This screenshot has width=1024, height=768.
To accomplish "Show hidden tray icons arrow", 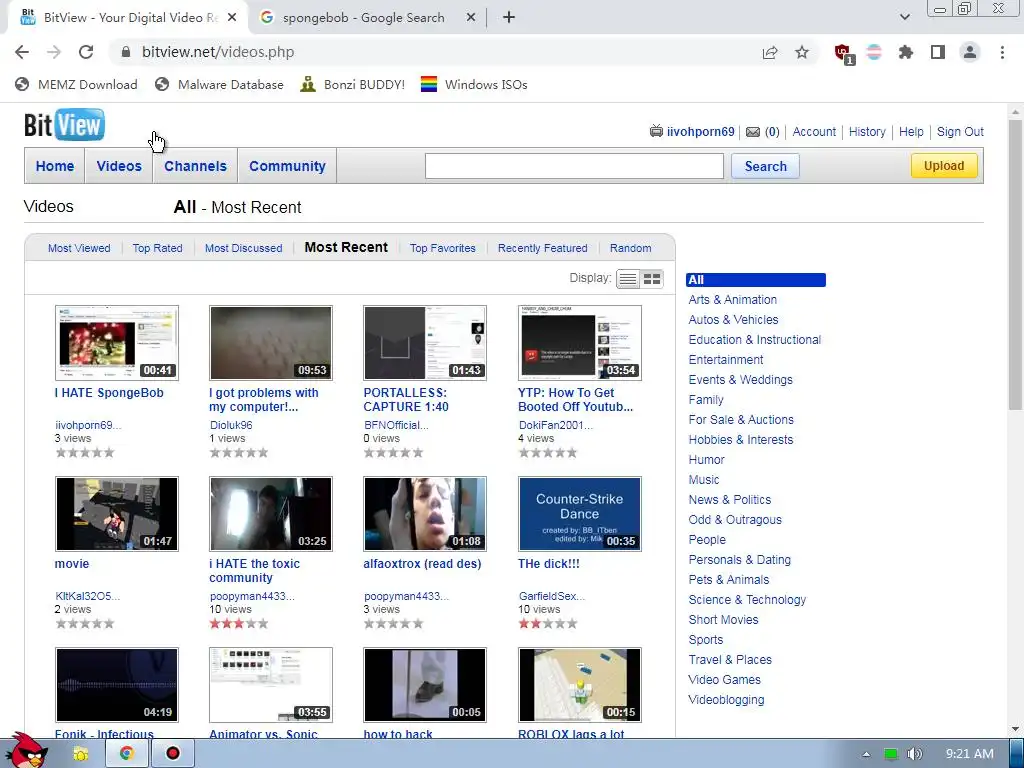I will click(x=866, y=754).
